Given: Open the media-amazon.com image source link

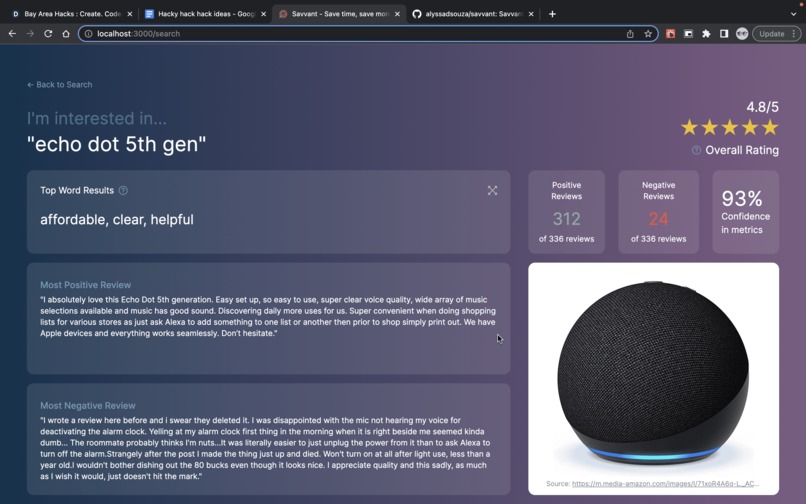Looking at the screenshot, I should click(x=665, y=483).
